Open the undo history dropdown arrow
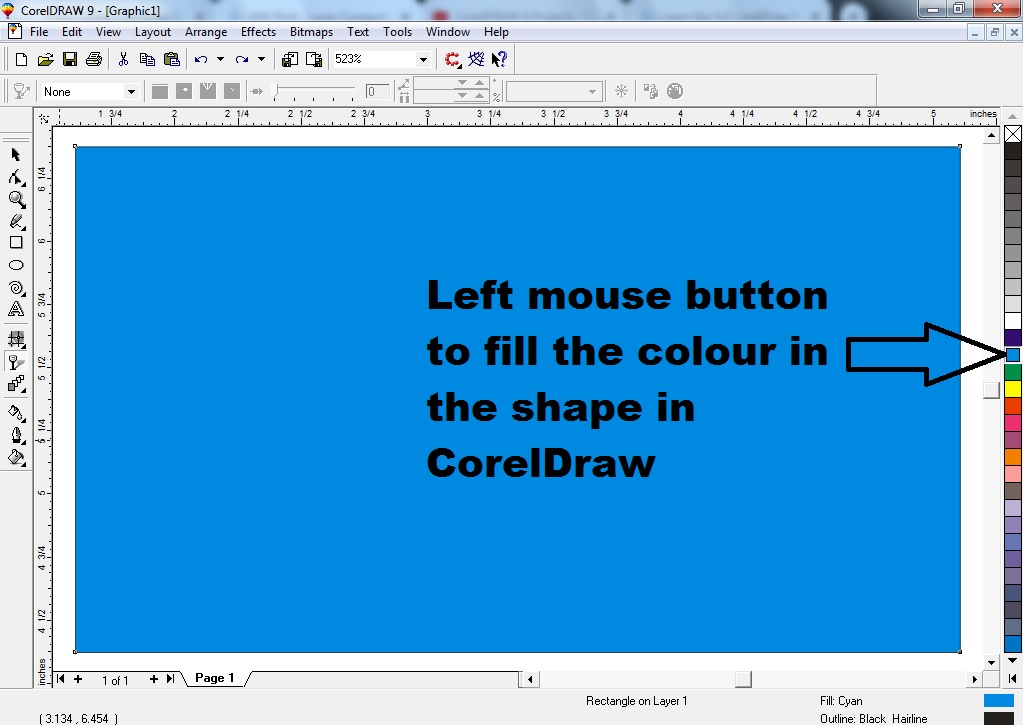Image resolution: width=1032 pixels, height=725 pixels. click(220, 59)
